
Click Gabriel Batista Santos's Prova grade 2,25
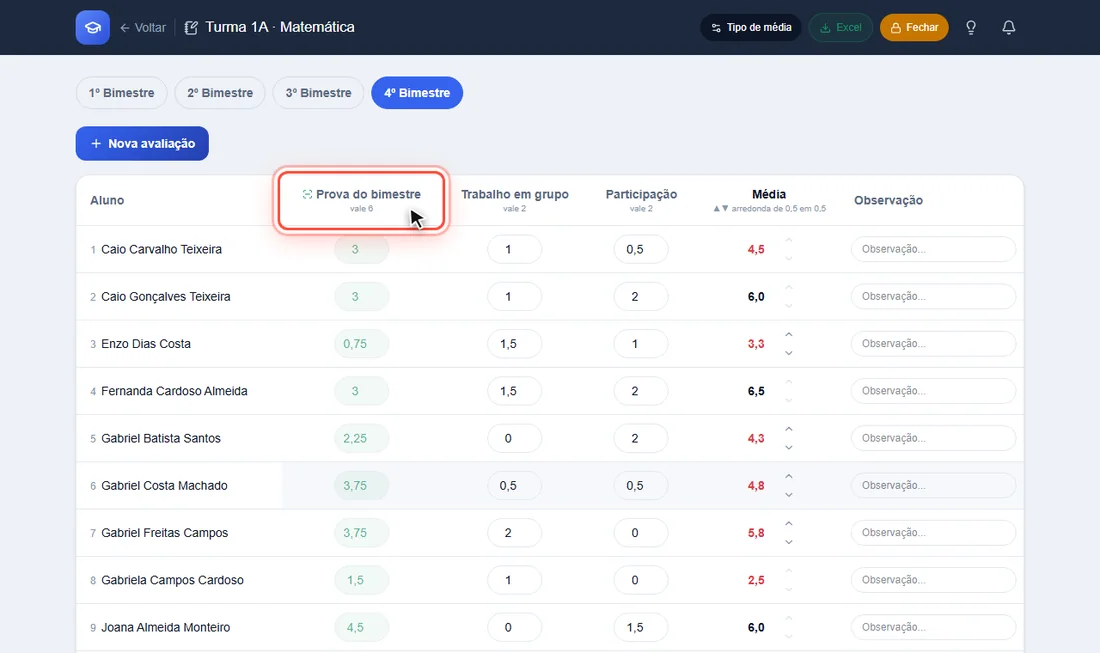pyautogui.click(x=361, y=438)
